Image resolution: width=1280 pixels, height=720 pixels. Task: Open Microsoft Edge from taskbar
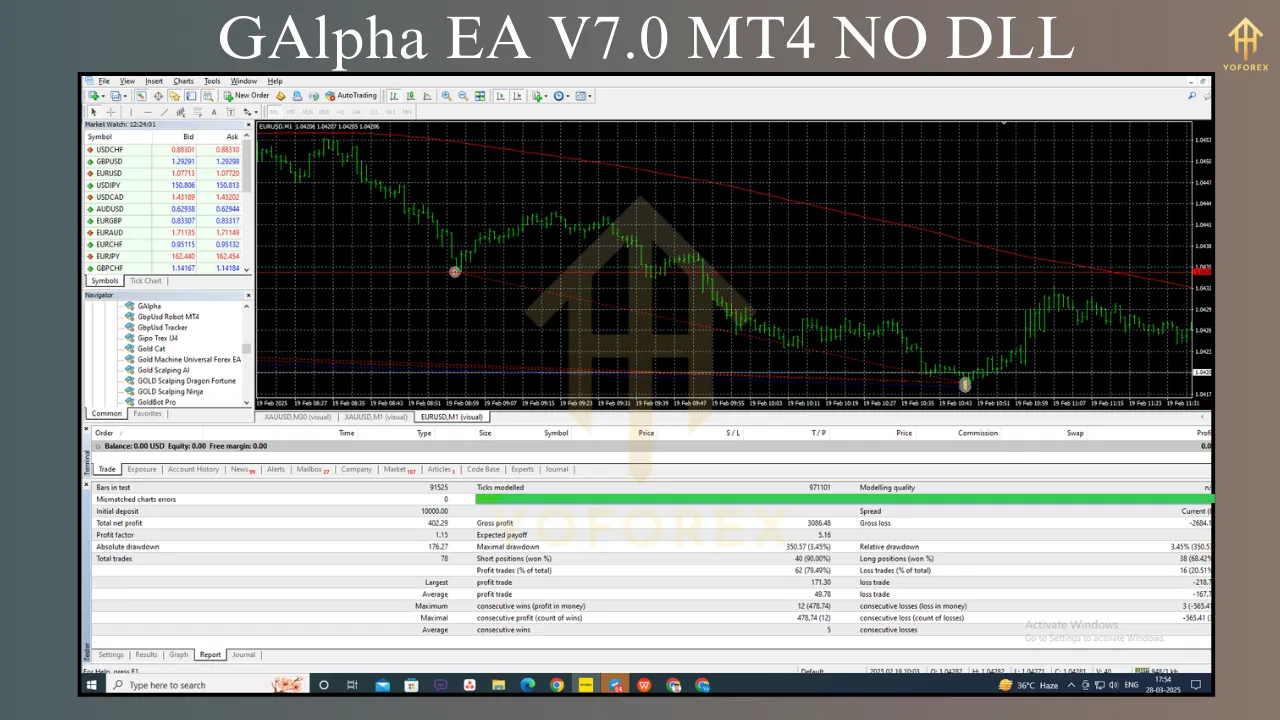click(x=527, y=685)
